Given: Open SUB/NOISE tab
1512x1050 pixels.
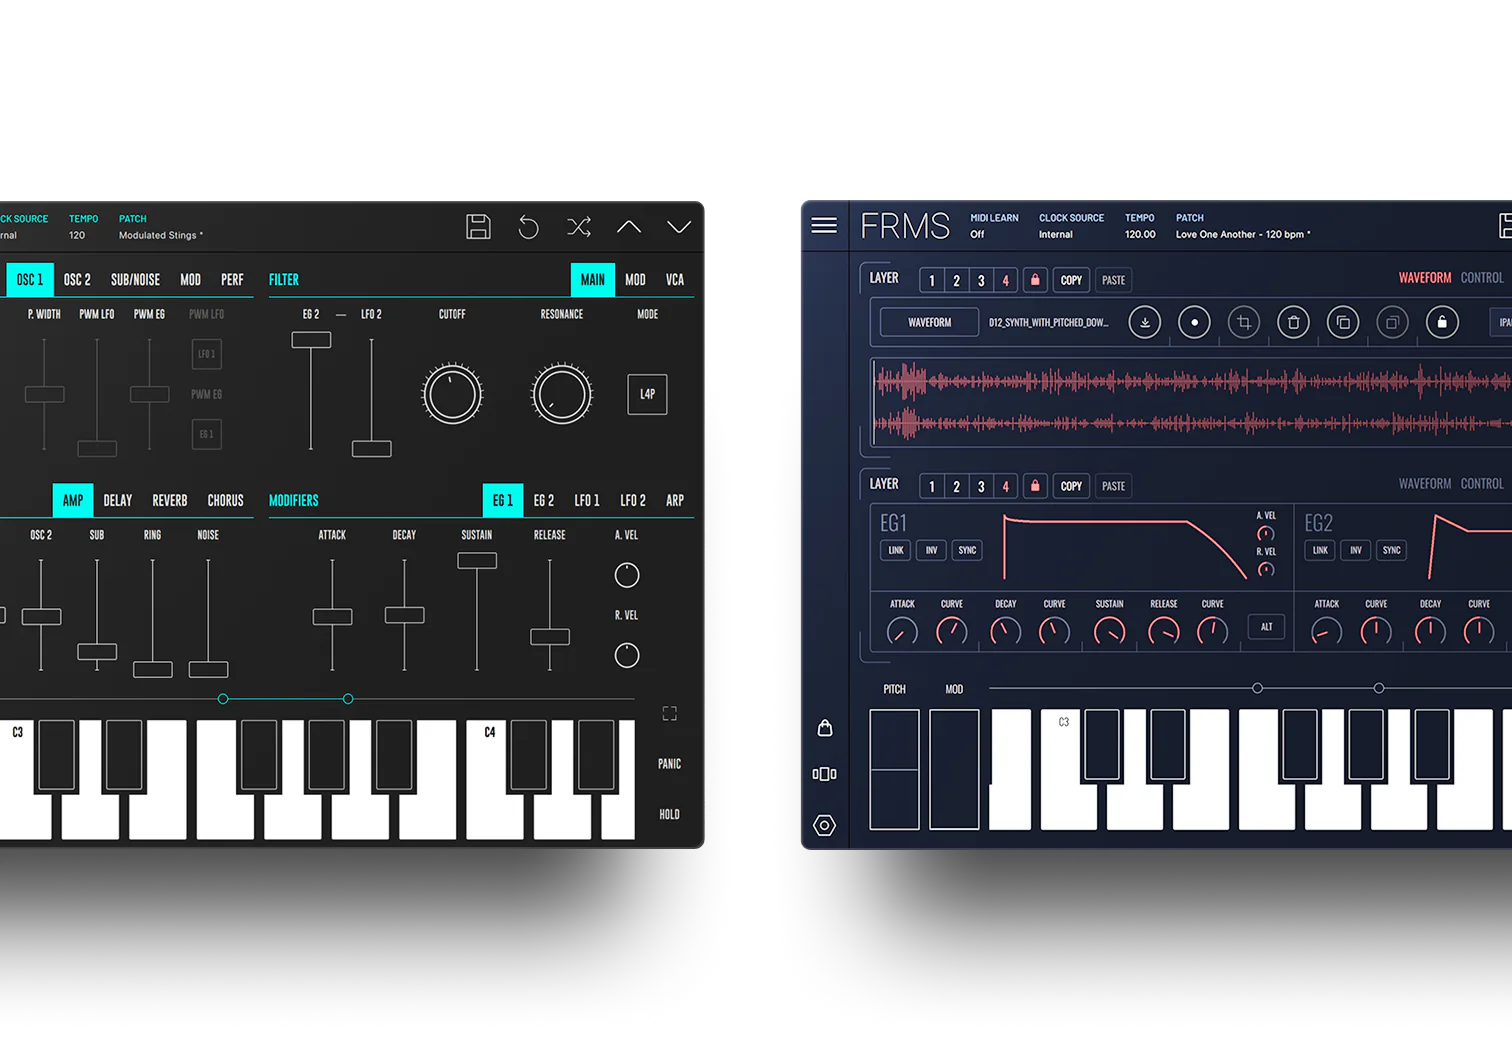Looking at the screenshot, I should pyautogui.click(x=135, y=280).
